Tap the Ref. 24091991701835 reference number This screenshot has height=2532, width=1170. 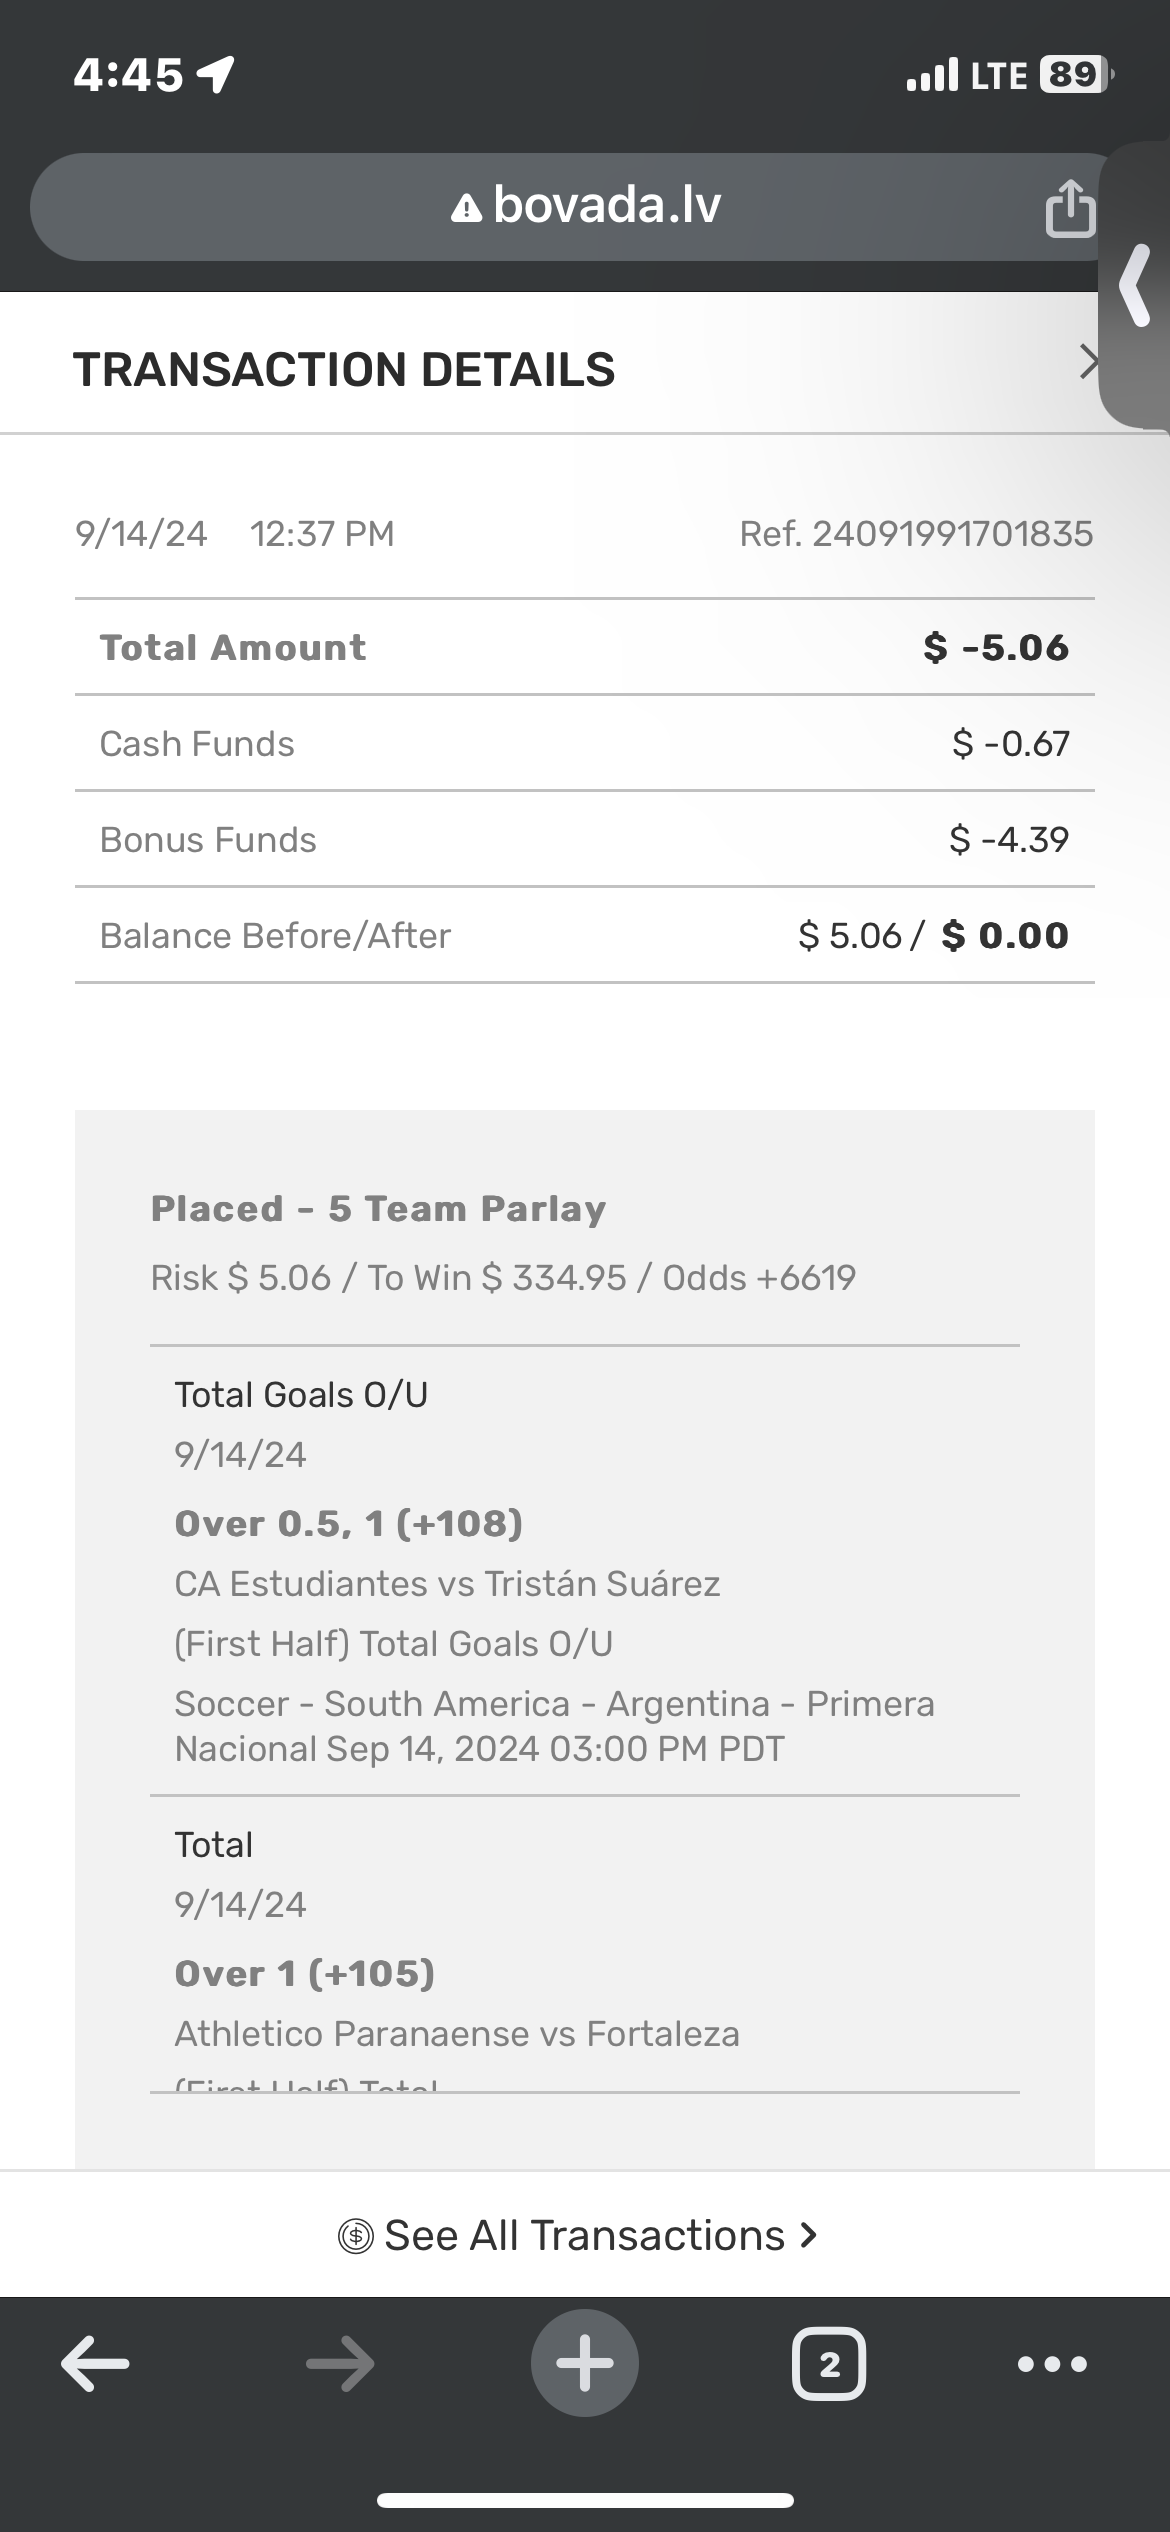tap(916, 534)
